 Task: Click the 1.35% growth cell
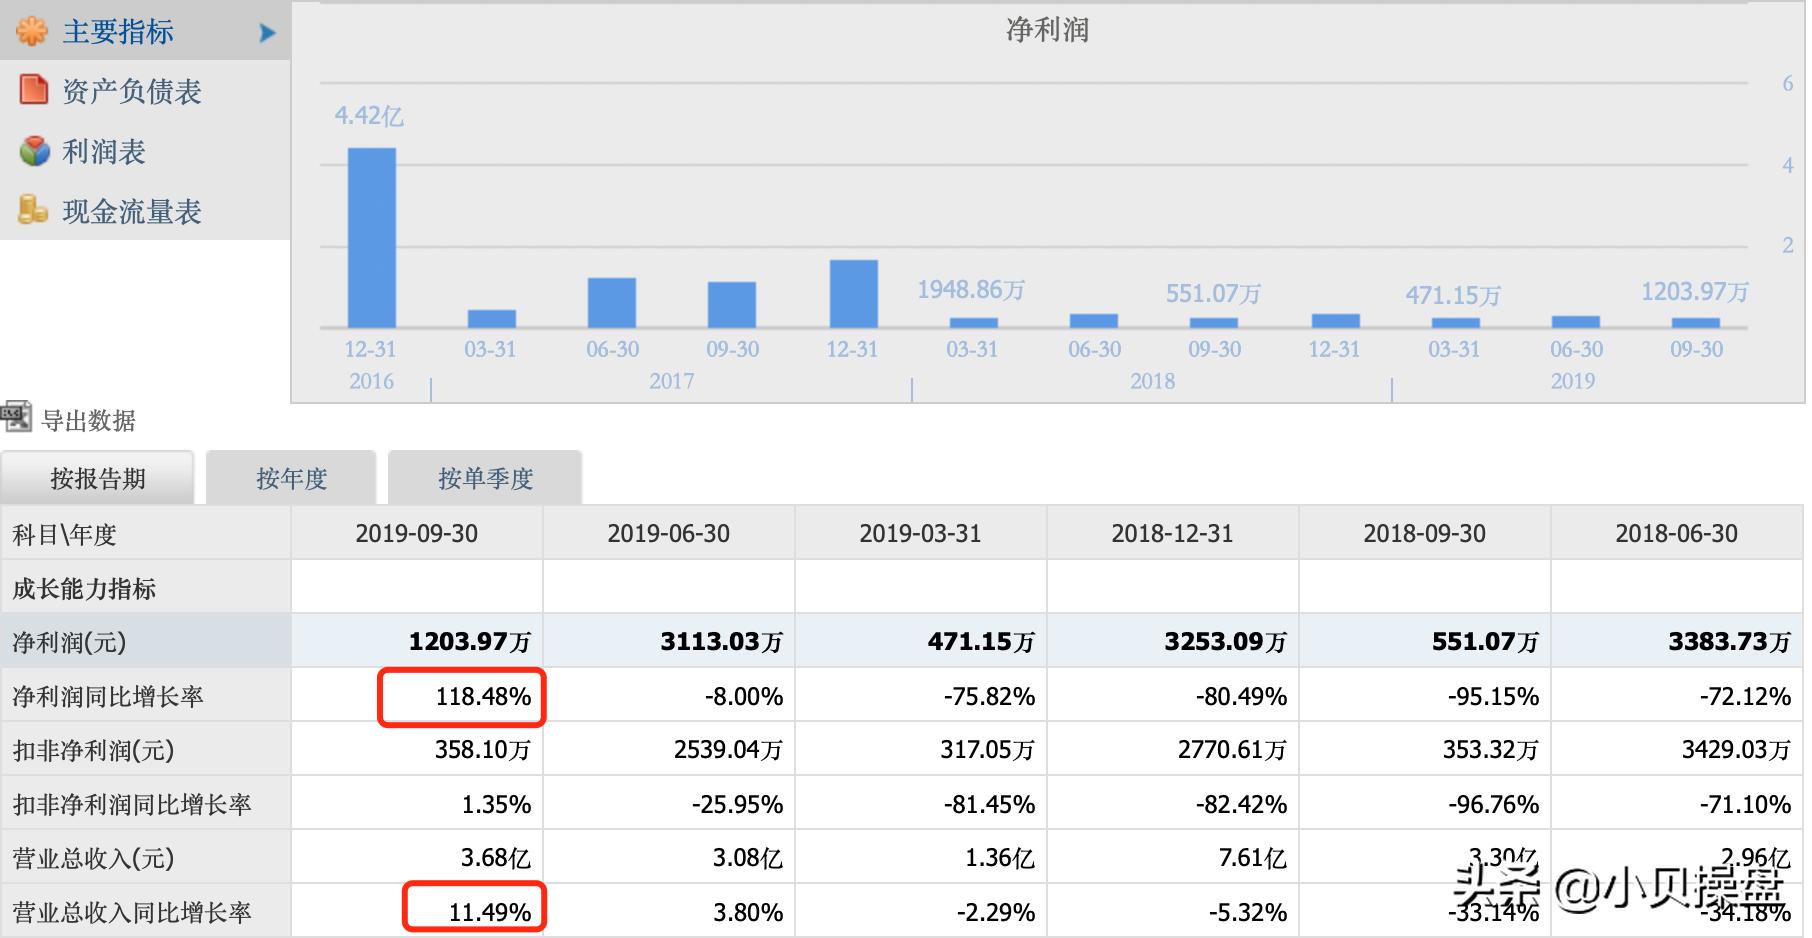[417, 804]
